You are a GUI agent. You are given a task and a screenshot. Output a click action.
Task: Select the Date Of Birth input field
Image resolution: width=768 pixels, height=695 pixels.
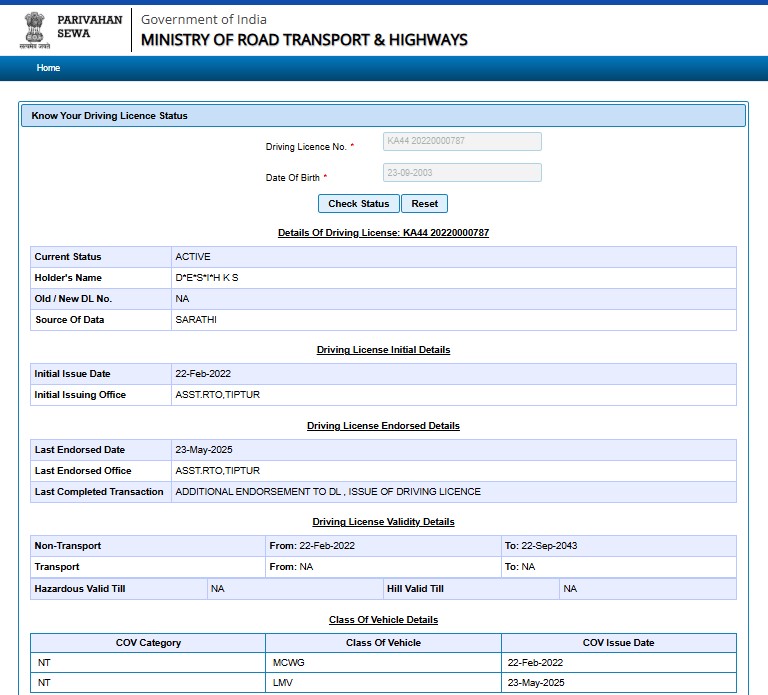[462, 173]
